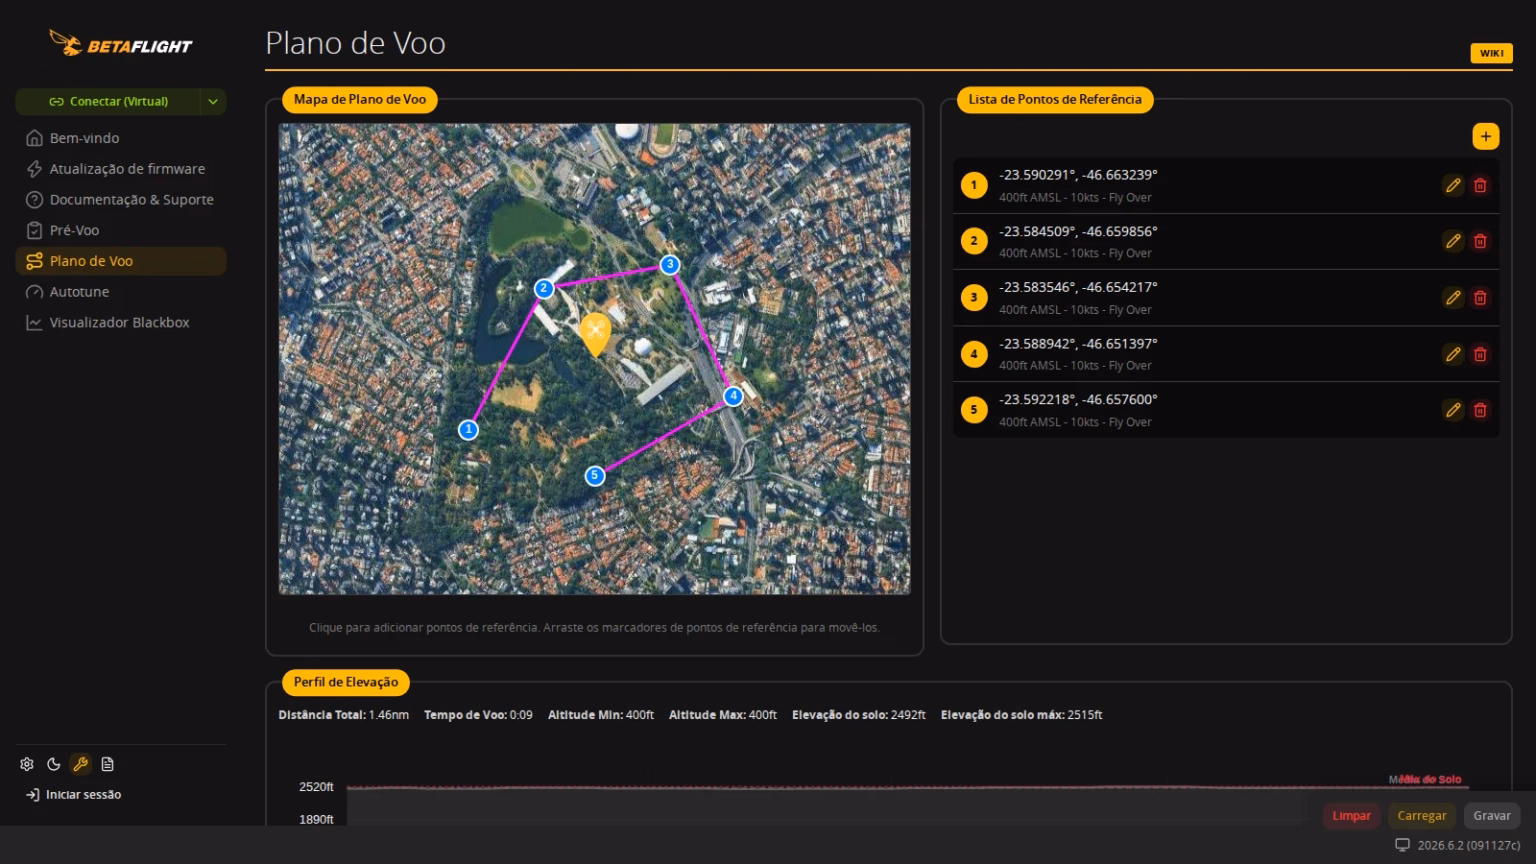Open Atualização de firmware page
1536x864 pixels.
[121, 169]
